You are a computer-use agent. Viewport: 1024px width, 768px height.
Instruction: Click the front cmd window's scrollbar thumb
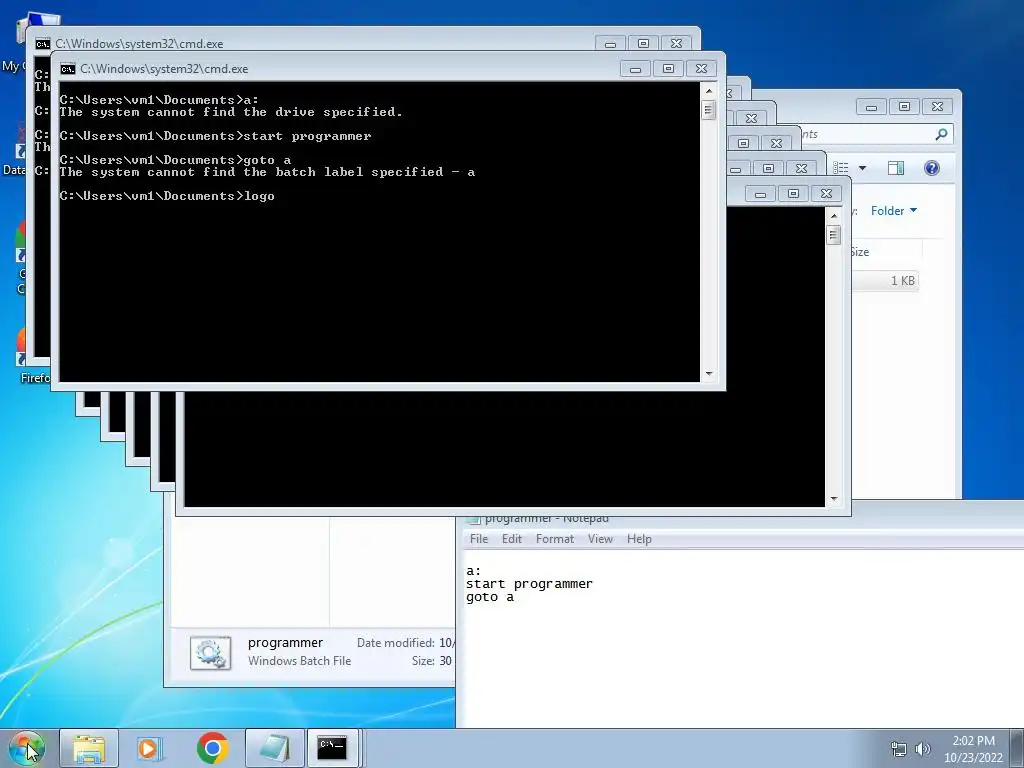709,110
